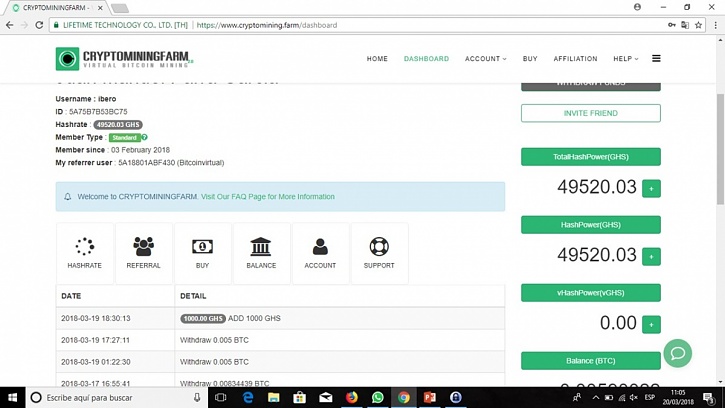725x408 pixels.
Task: Expand the Help dropdown menu
Action: (626, 59)
